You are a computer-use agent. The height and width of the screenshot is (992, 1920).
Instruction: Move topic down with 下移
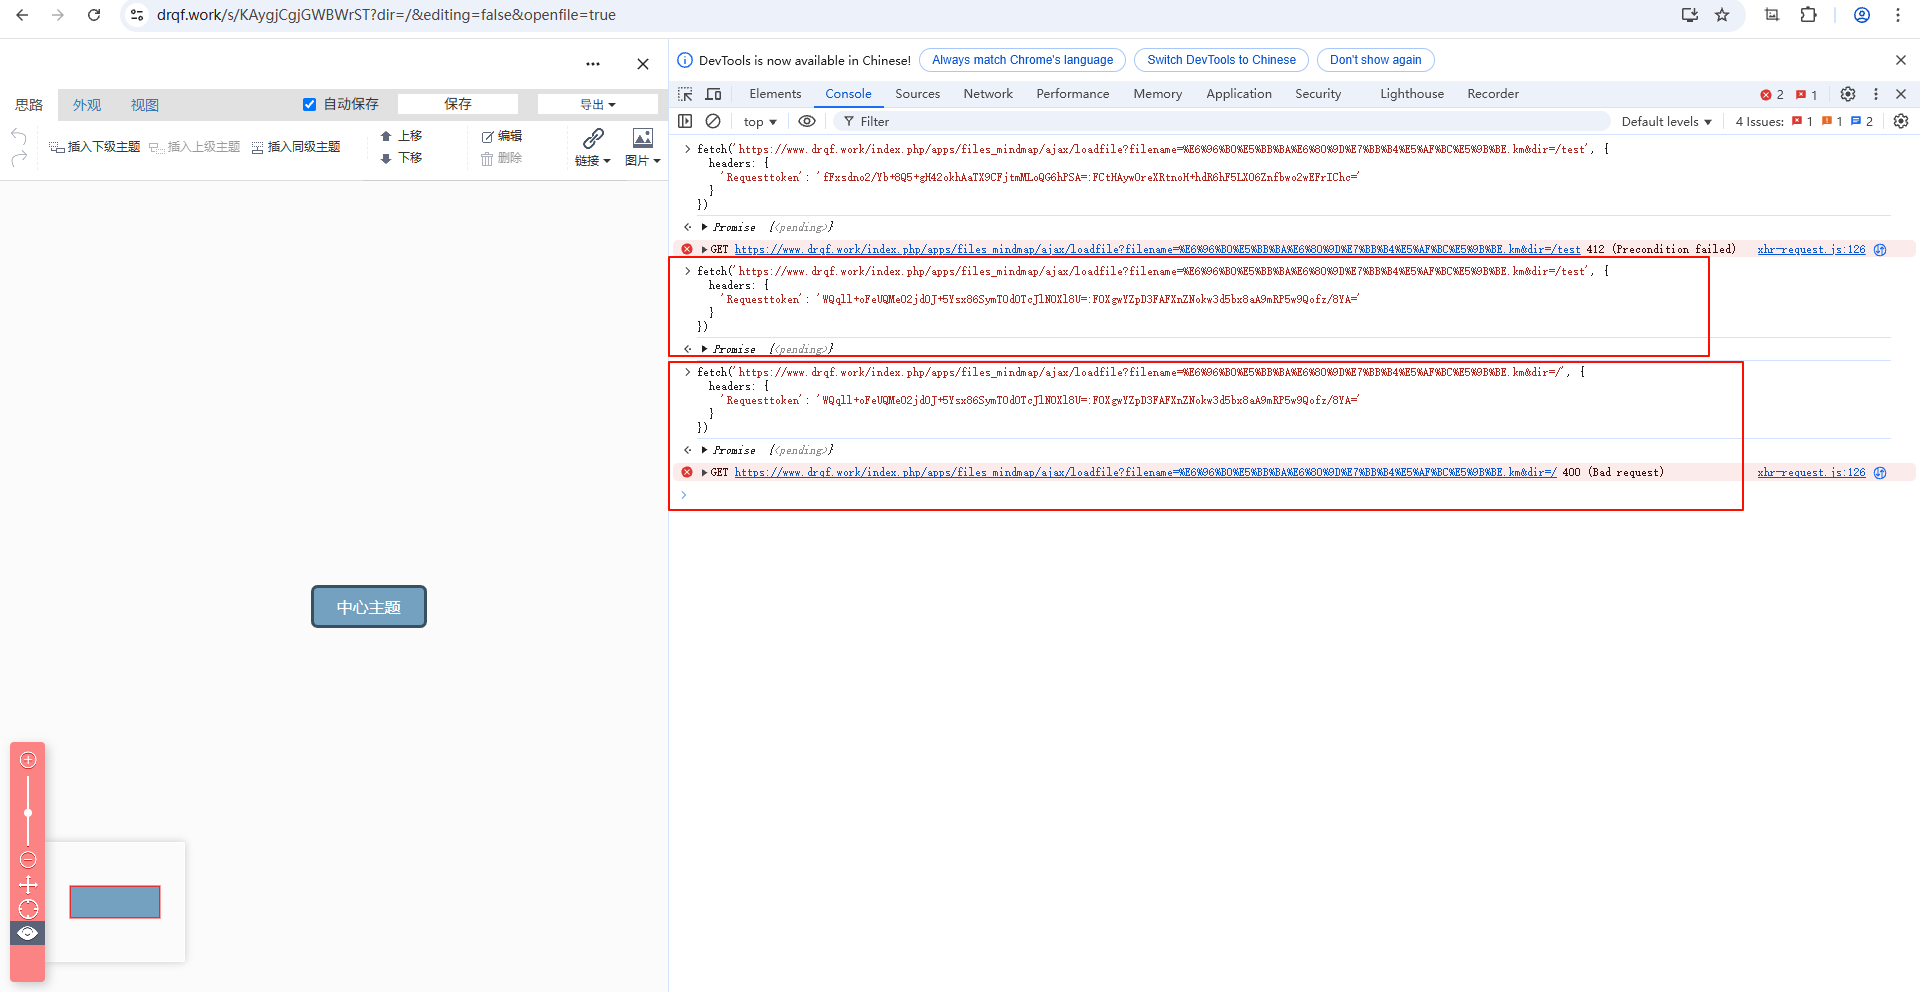(402, 158)
